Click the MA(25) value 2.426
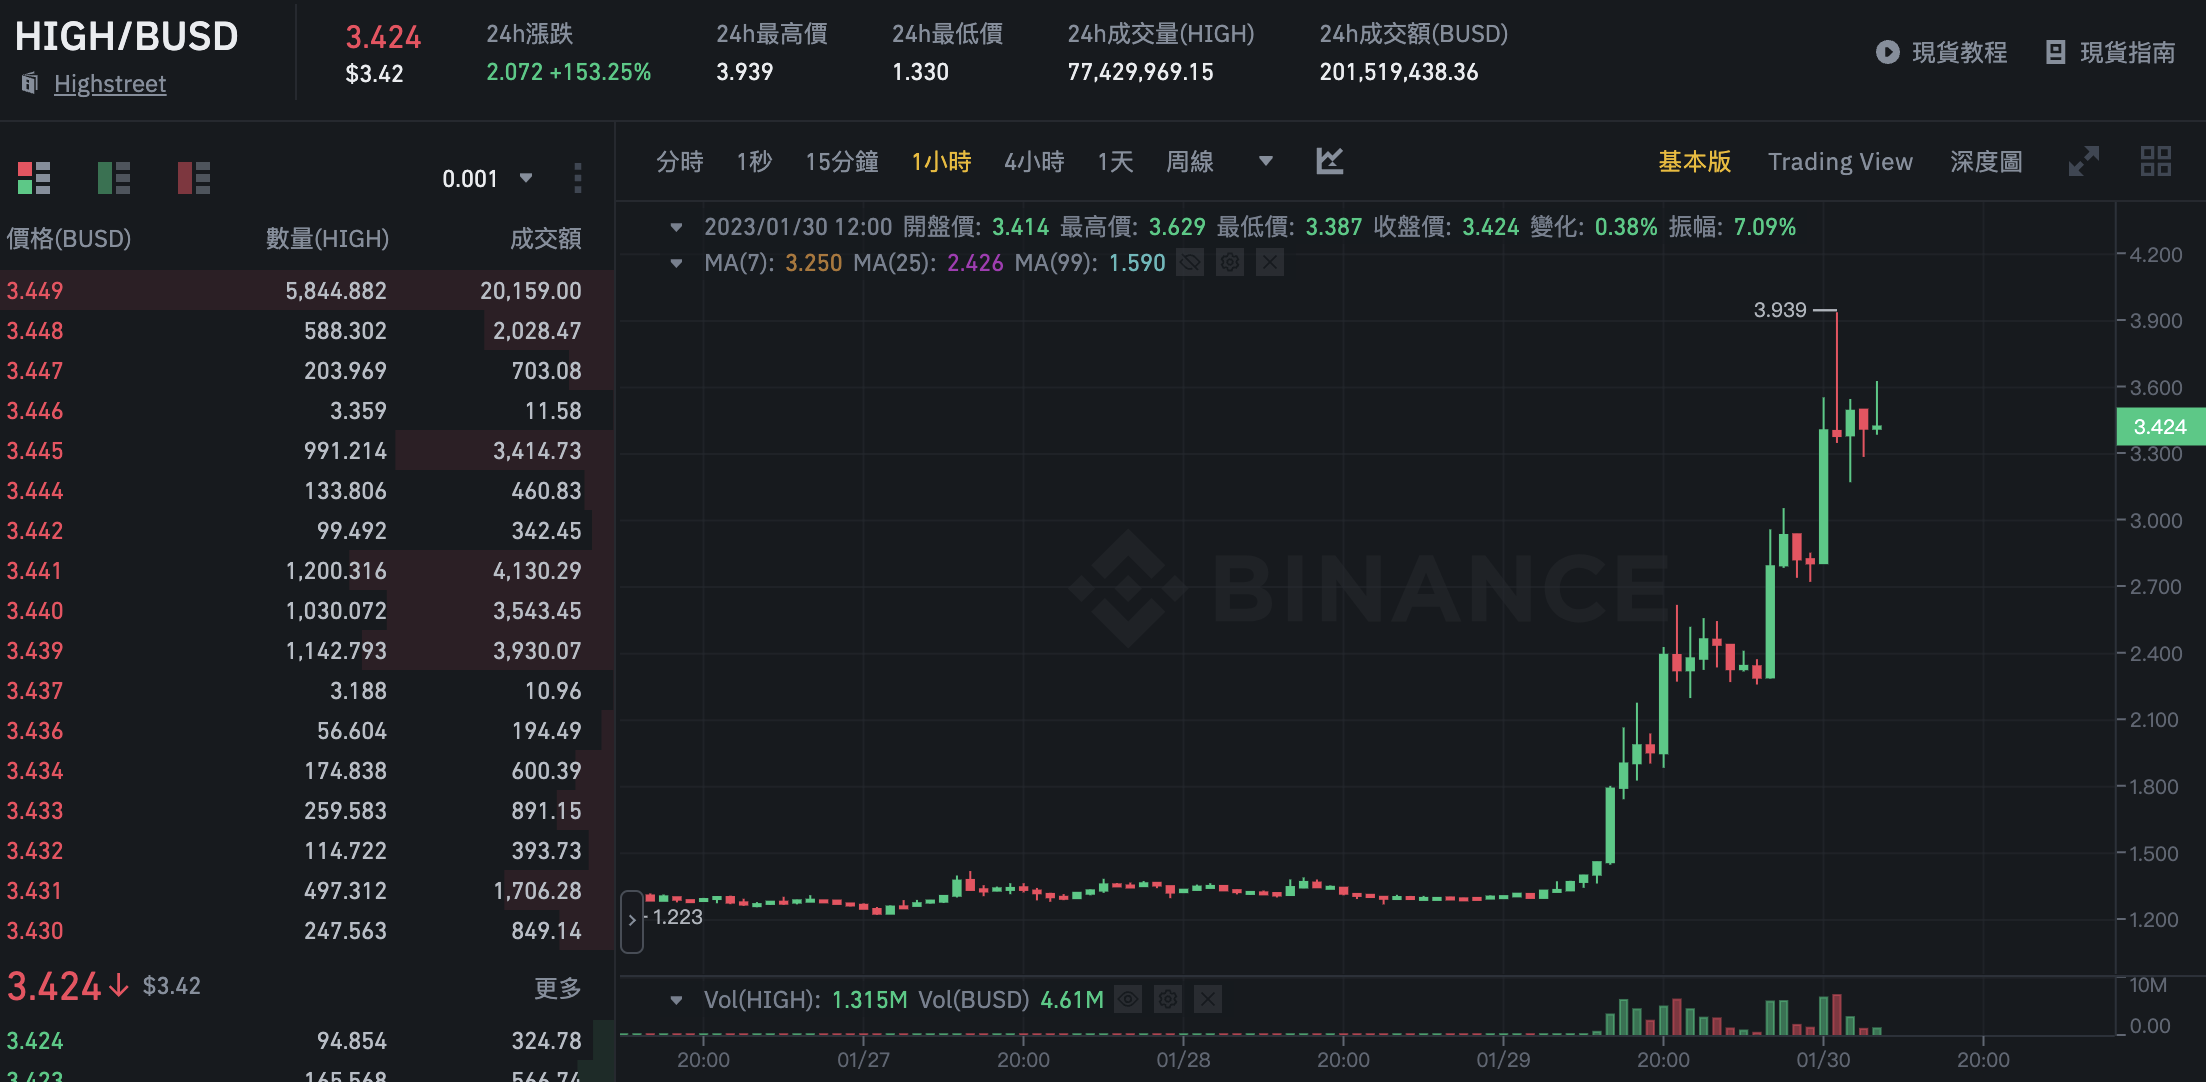 975,263
